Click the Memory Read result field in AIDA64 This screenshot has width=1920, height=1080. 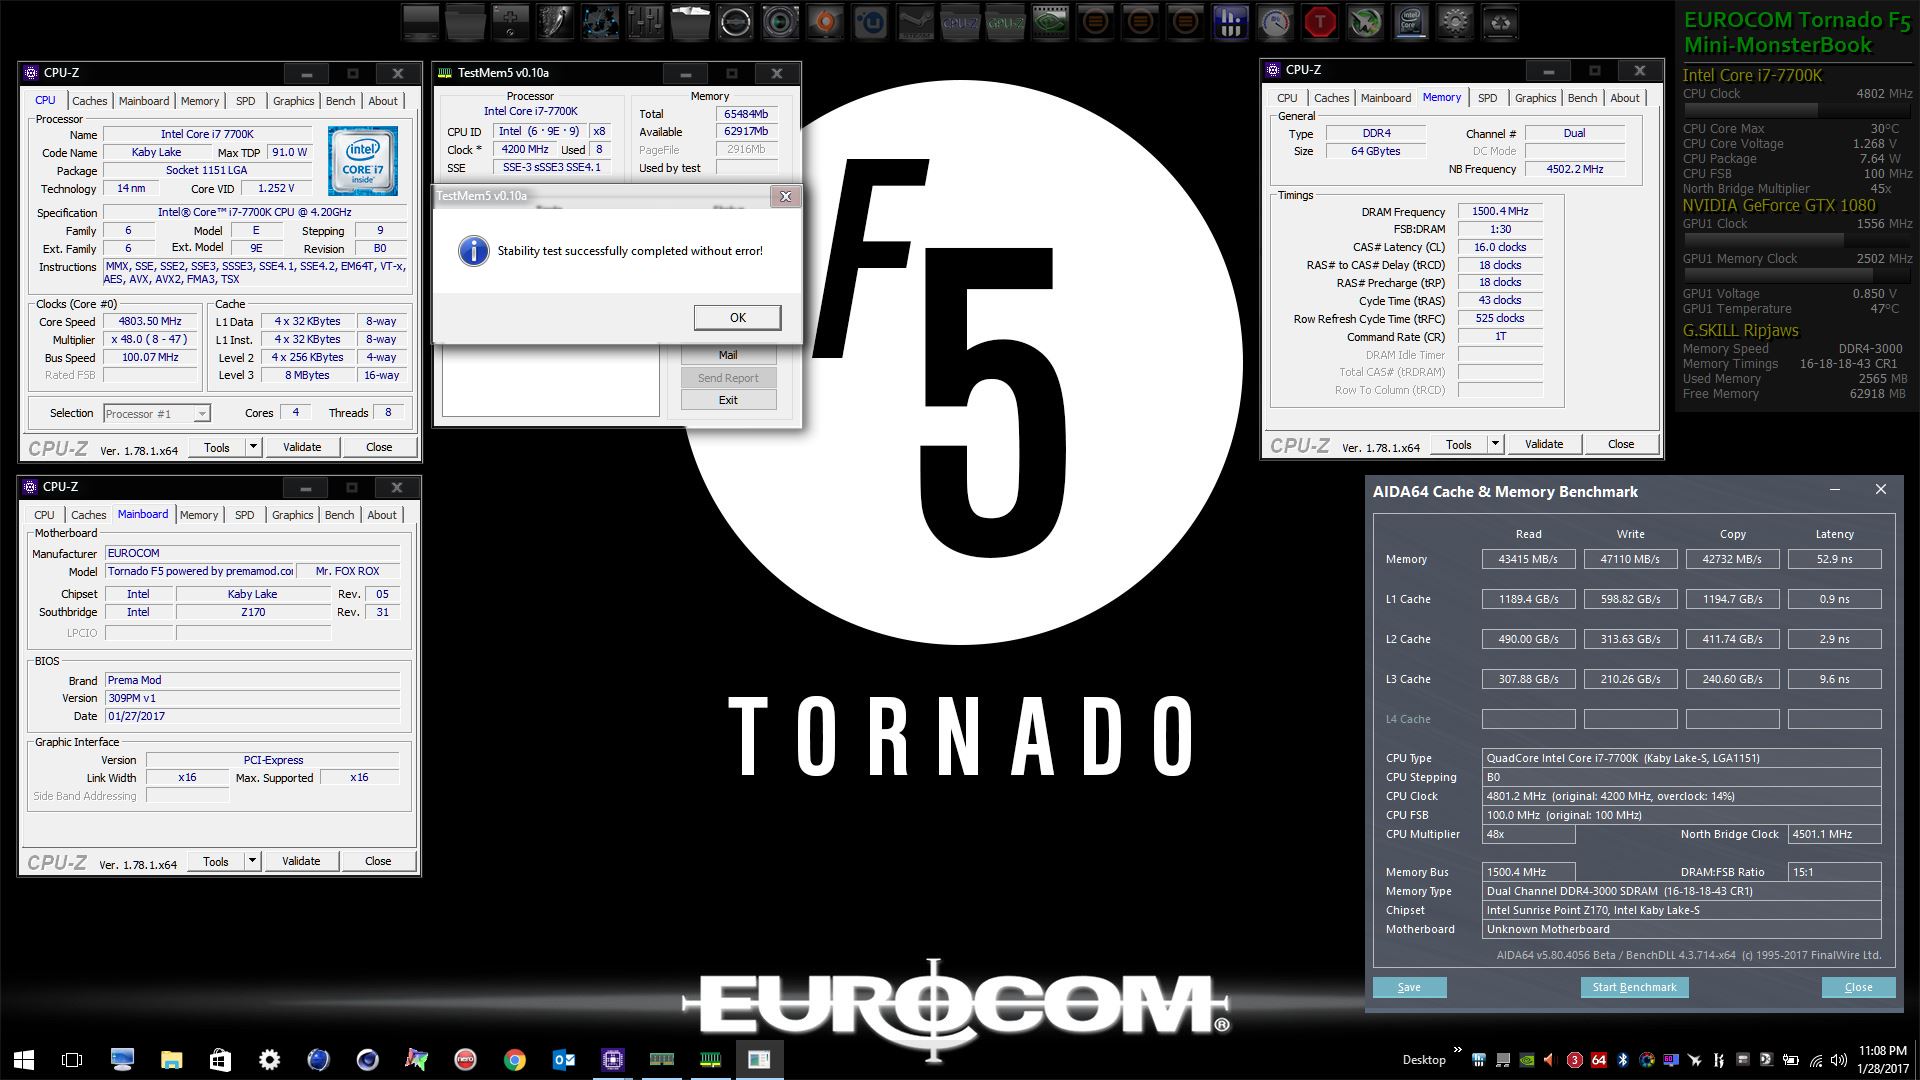(x=1527, y=559)
